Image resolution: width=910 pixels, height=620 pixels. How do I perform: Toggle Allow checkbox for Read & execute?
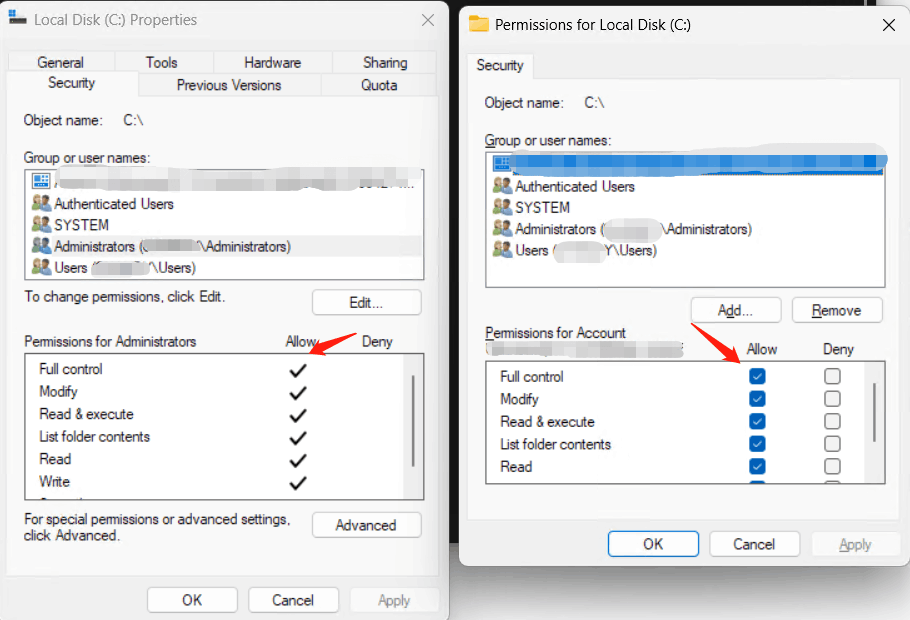click(x=757, y=421)
